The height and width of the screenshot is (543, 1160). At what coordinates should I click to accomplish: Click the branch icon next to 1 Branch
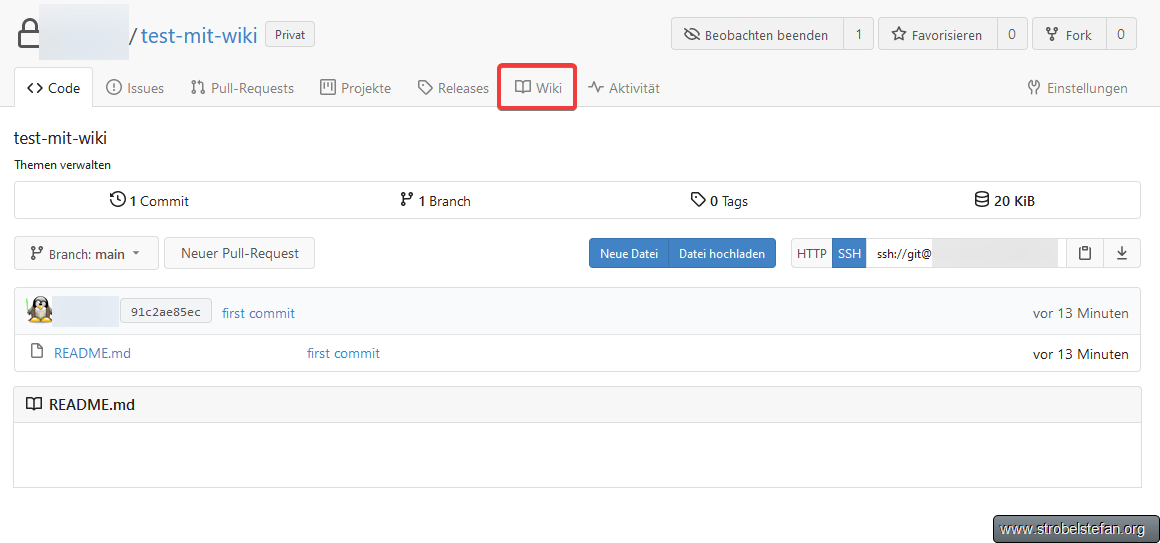pyautogui.click(x=406, y=200)
